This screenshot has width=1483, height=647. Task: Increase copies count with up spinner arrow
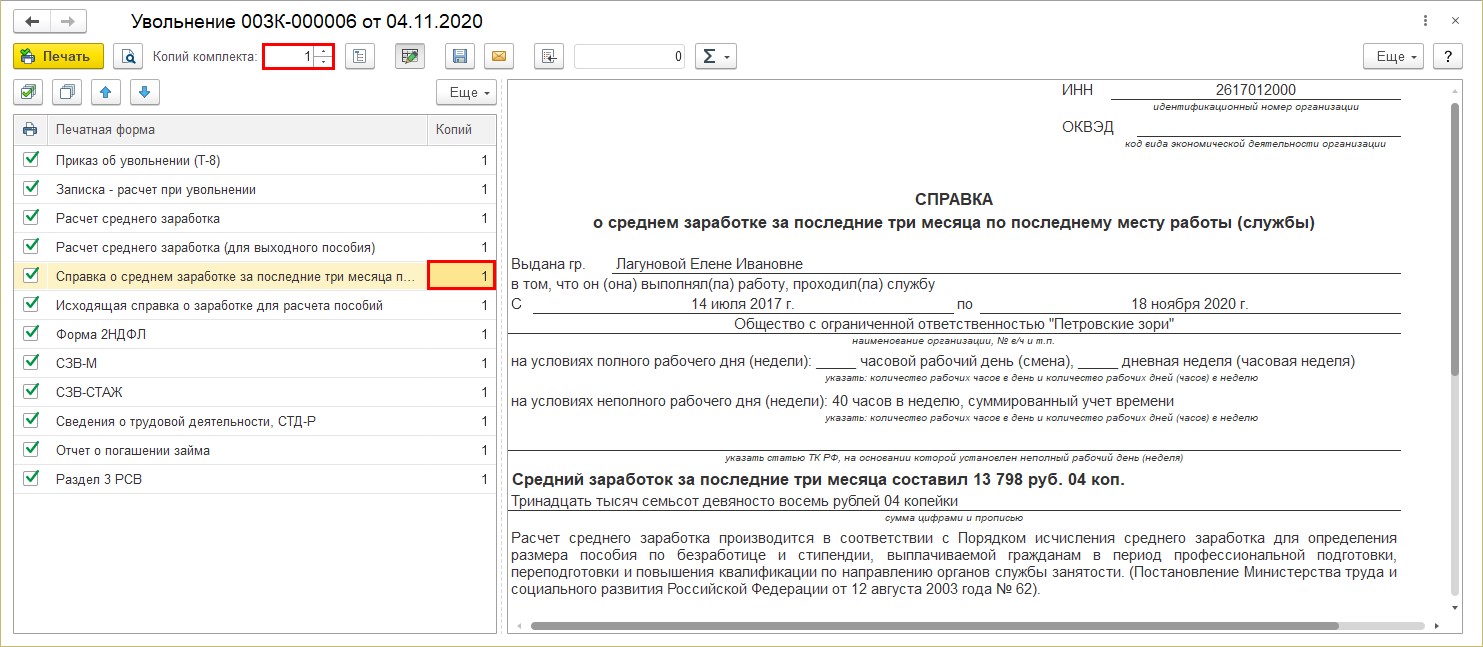coord(323,51)
